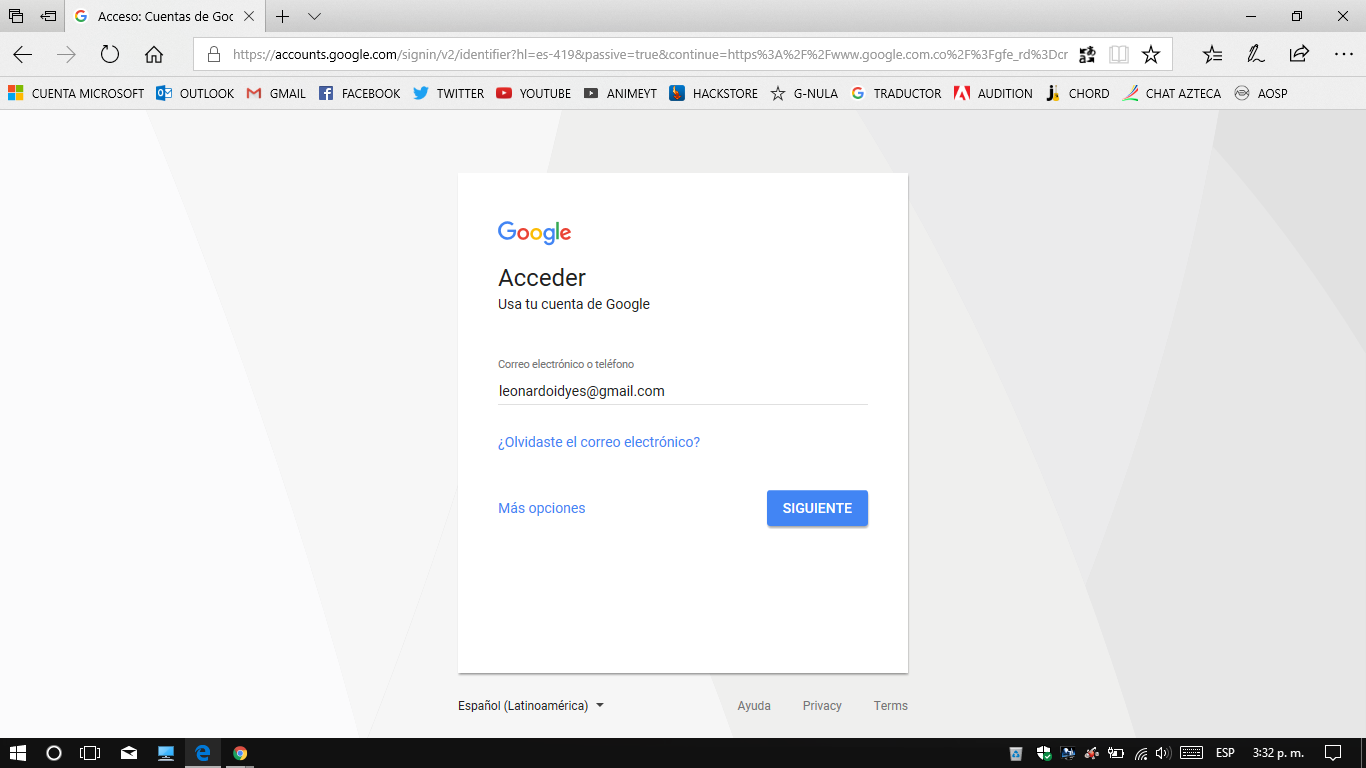Click the SIGUIENTE button
This screenshot has width=1366, height=768.
click(817, 508)
